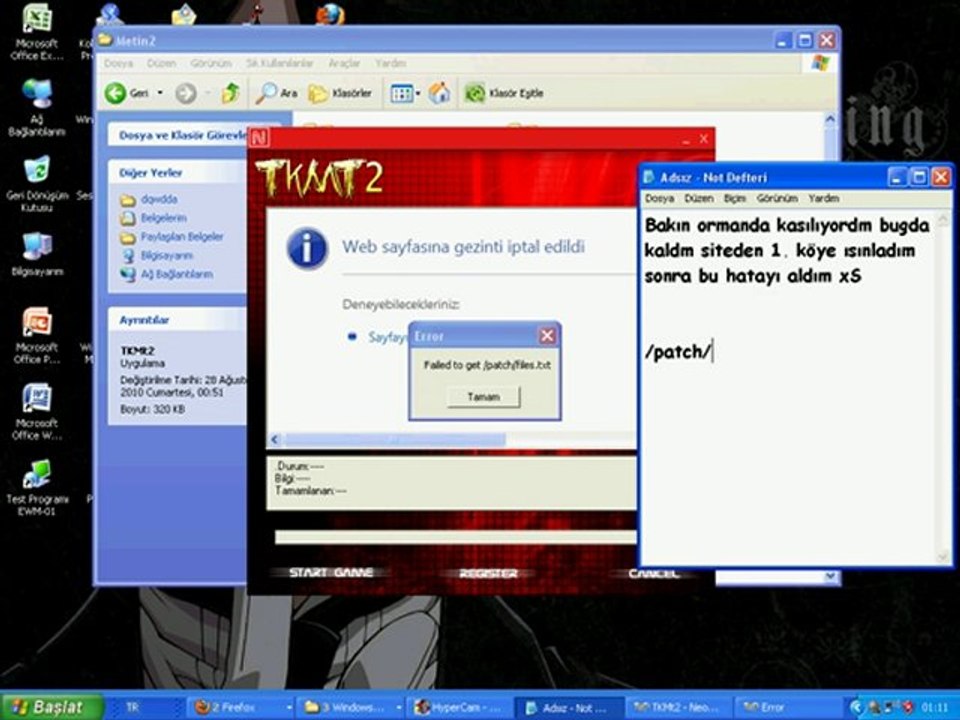Switch to Adsız Not Defteri taskbar button
Image resolution: width=960 pixels, height=720 pixels.
click(571, 708)
